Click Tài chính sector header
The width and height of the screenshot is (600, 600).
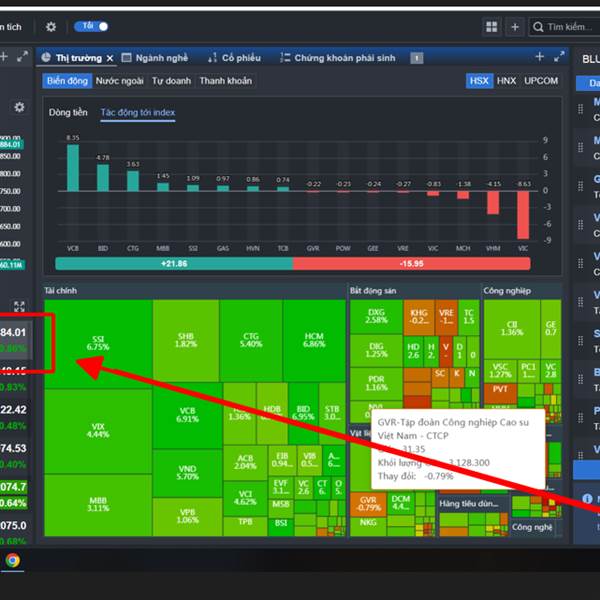[60, 291]
